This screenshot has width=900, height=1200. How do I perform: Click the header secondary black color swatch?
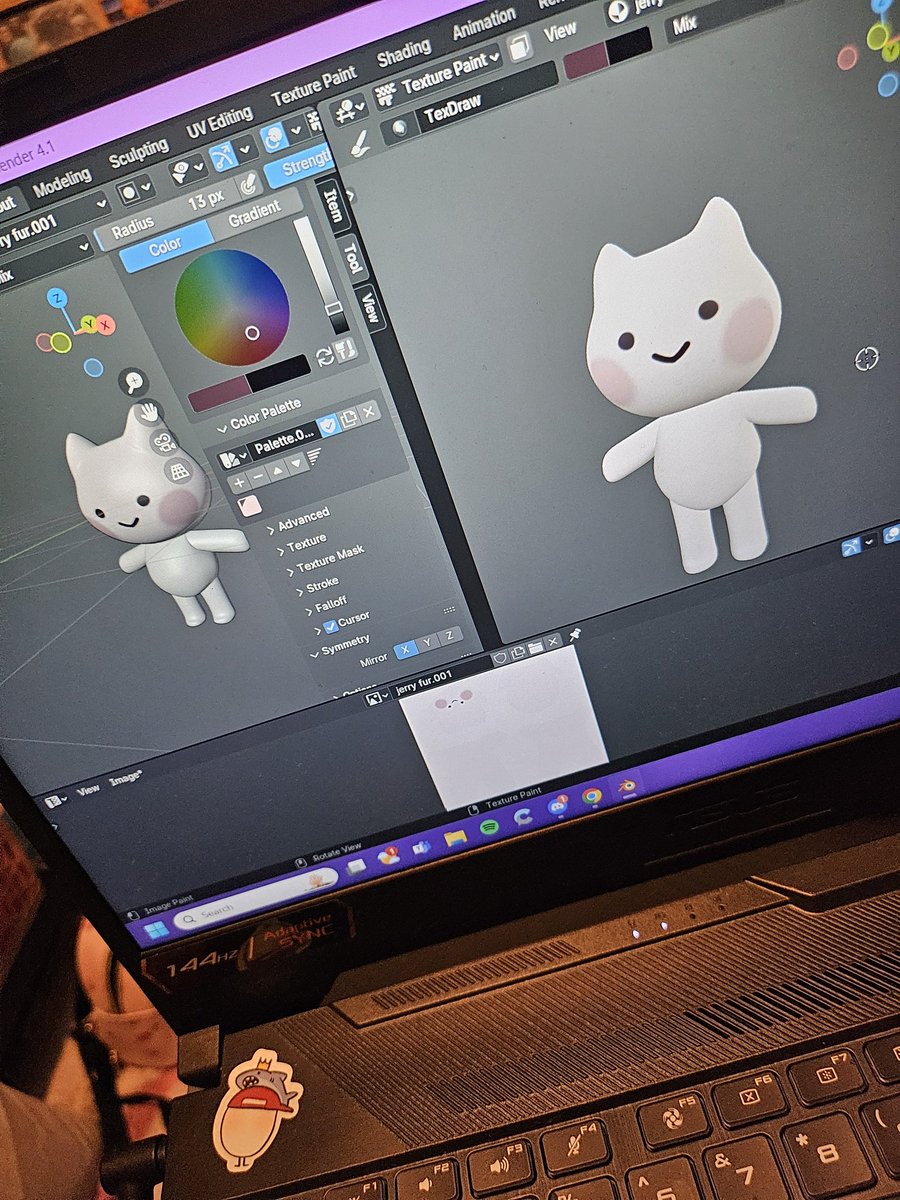629,45
